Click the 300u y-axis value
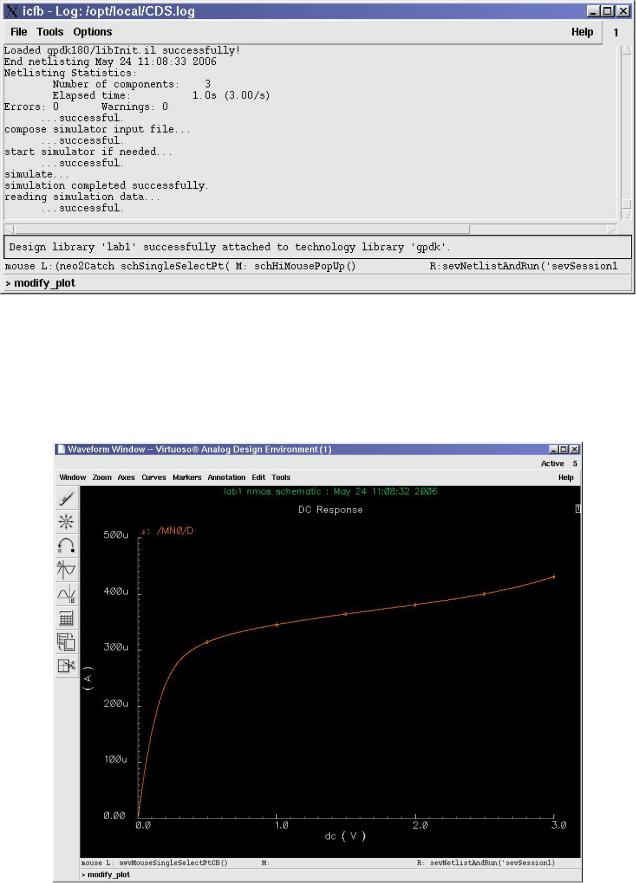Viewport: 636px width, 883px height. 116,648
